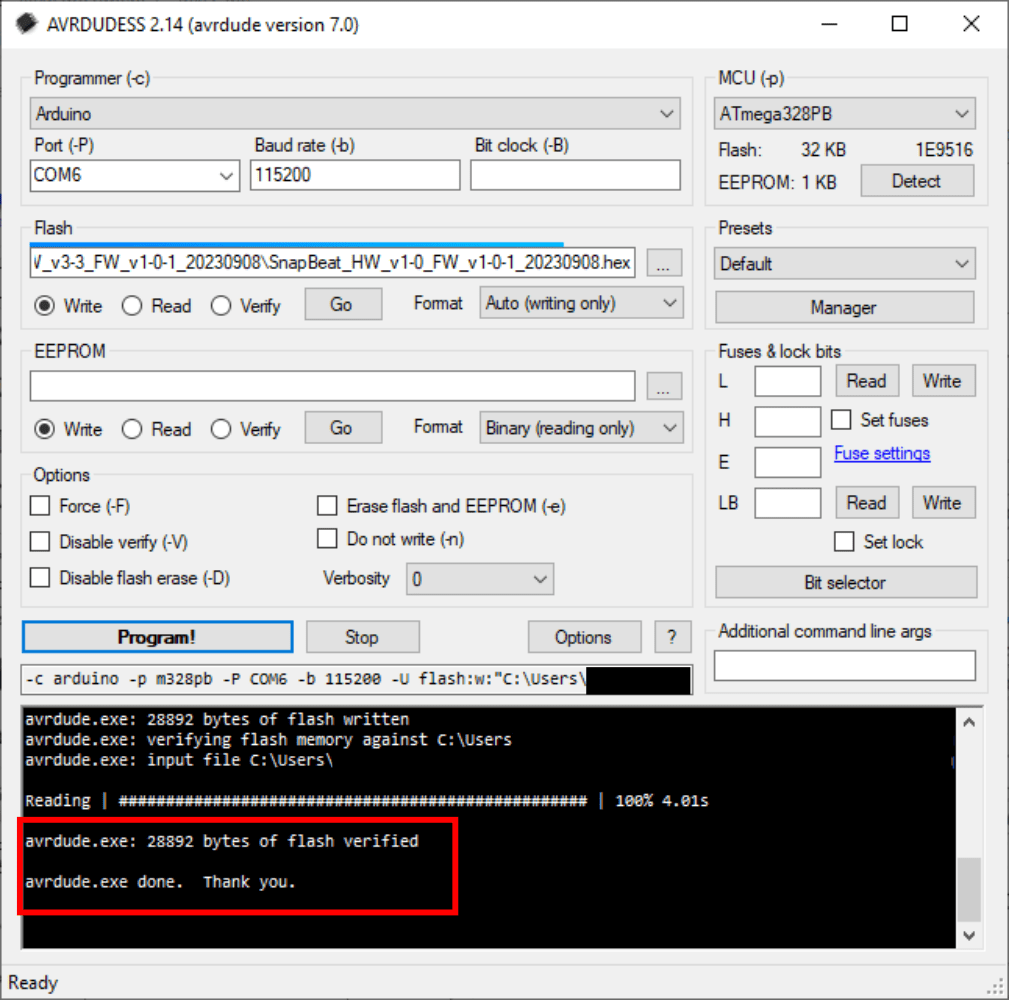Click the console scrollbar thumb

969,889
